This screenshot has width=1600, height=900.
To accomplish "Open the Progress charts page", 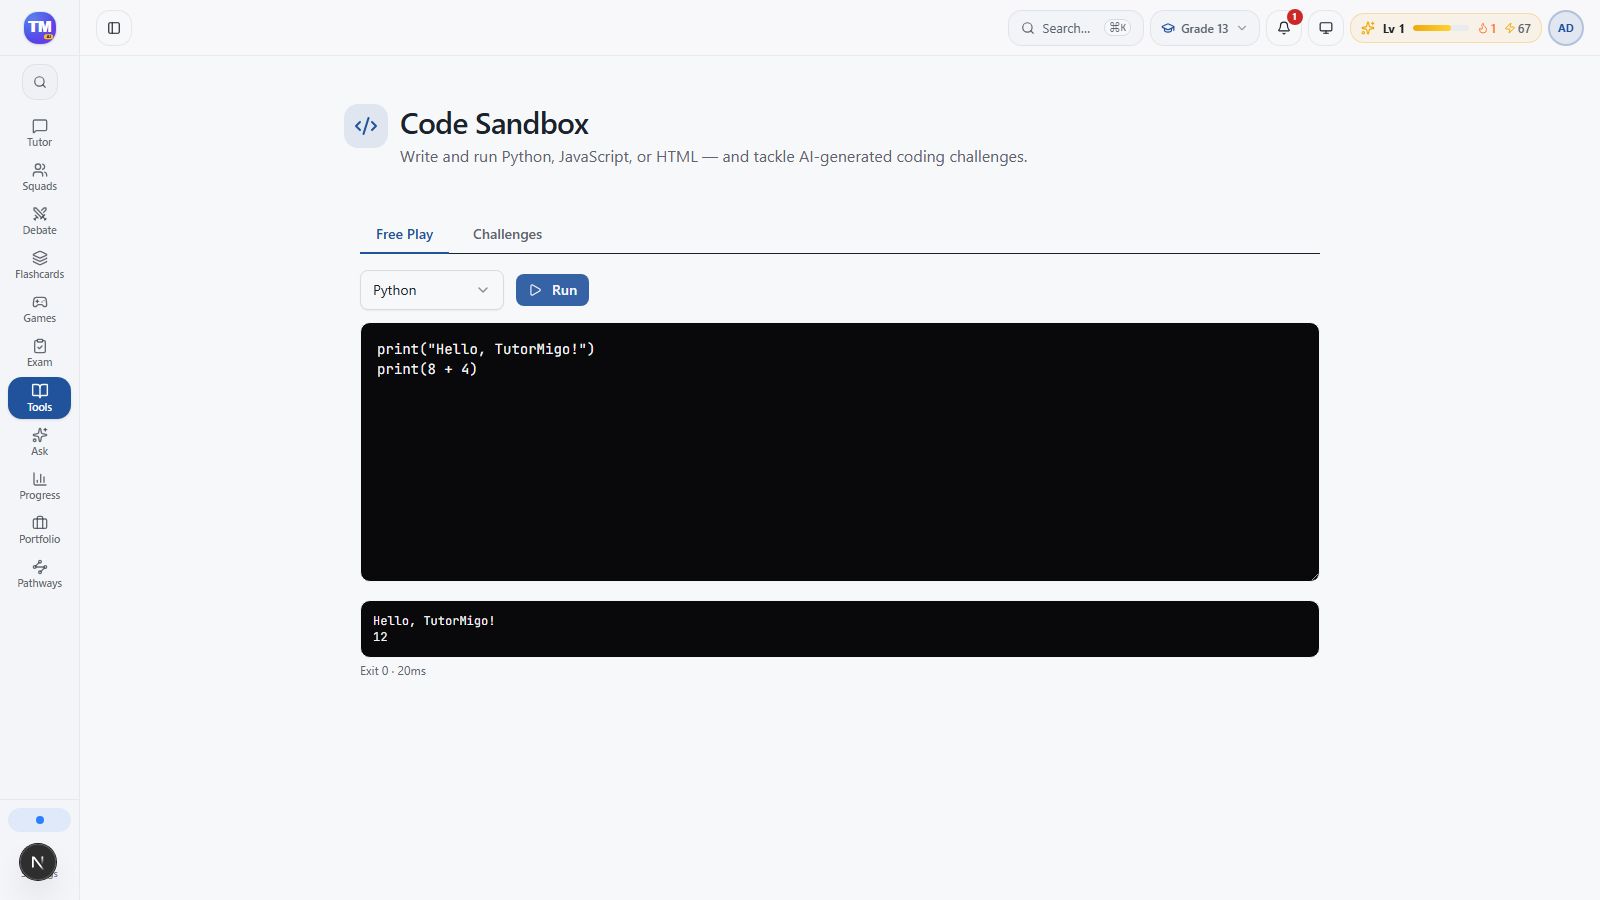I will 39,486.
